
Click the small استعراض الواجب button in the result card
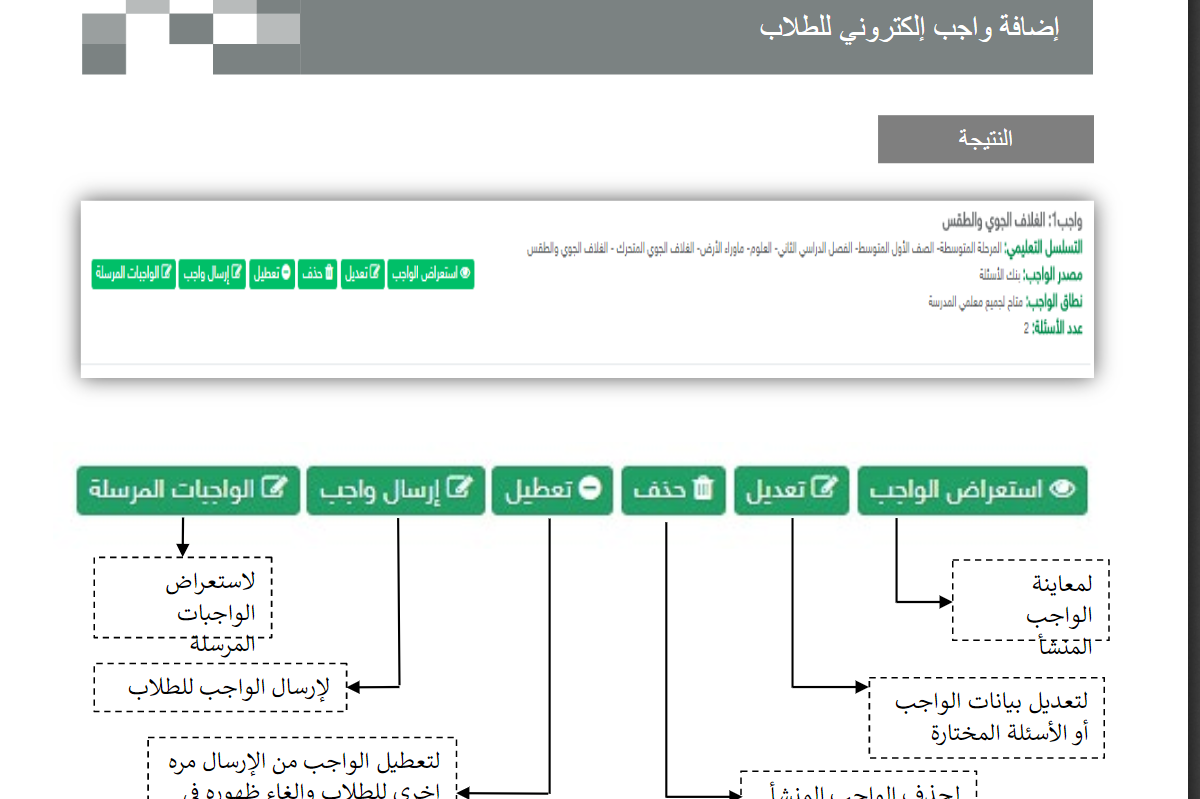431,274
